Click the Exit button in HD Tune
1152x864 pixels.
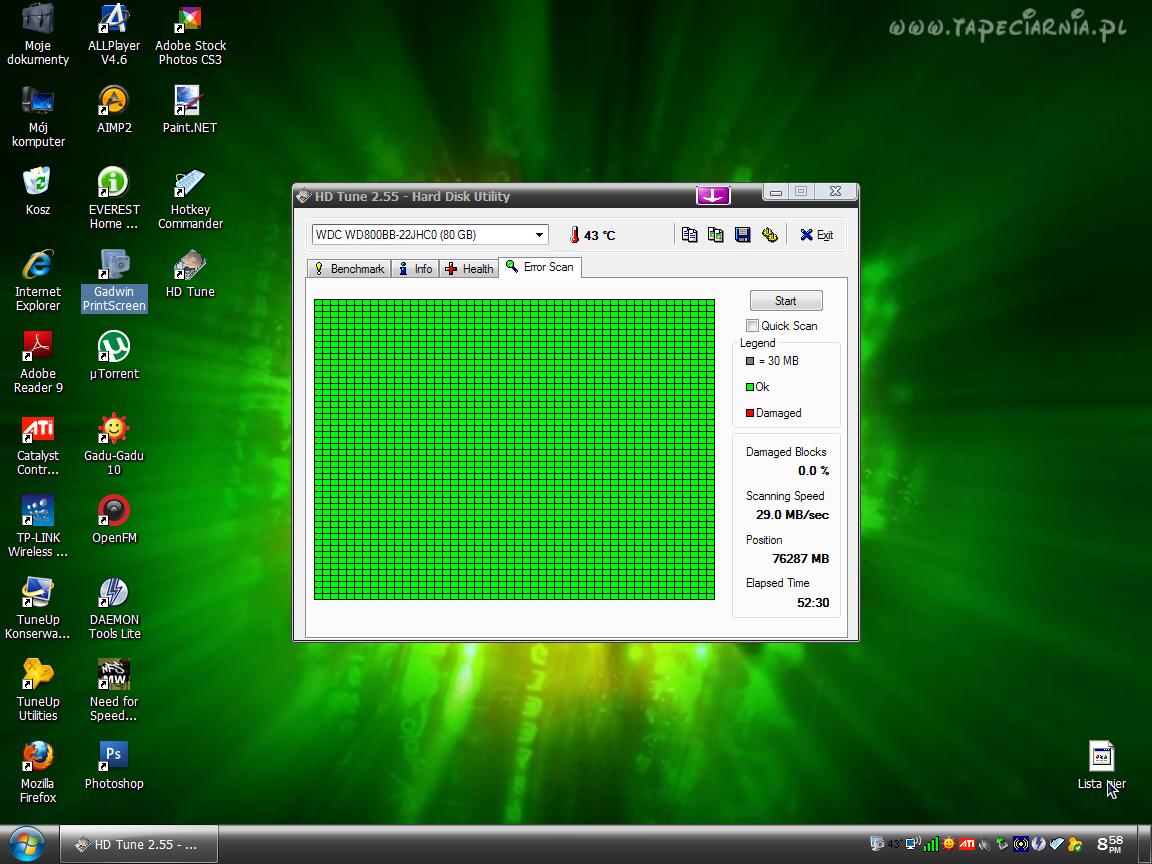pyautogui.click(x=816, y=234)
